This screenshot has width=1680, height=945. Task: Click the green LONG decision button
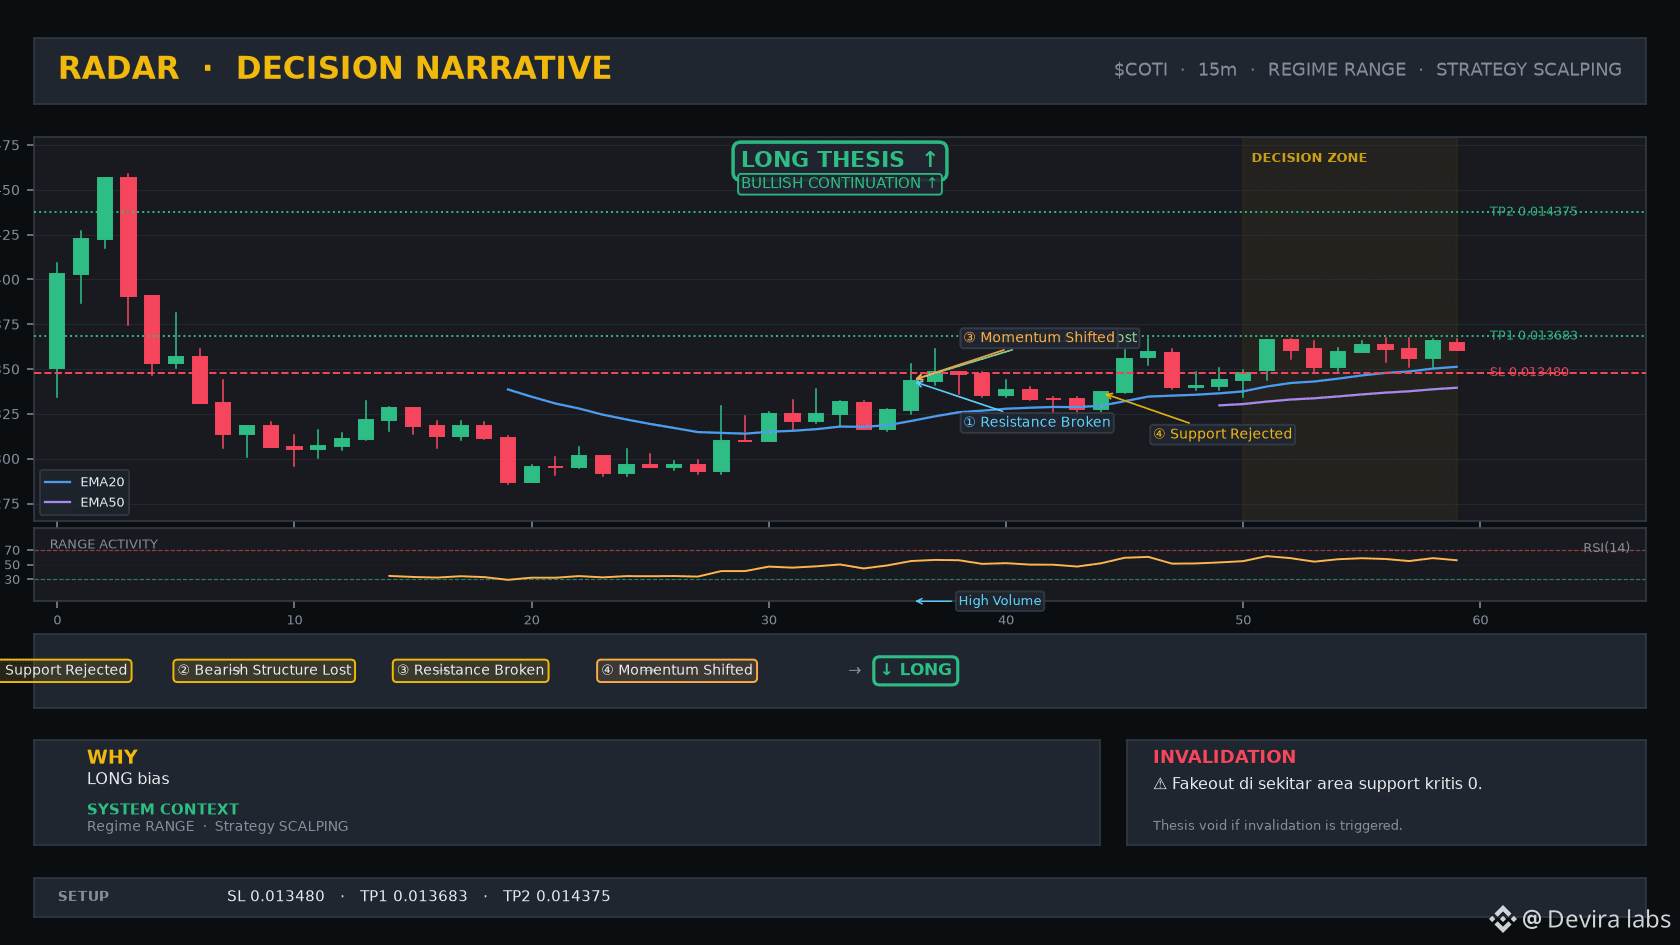(915, 670)
